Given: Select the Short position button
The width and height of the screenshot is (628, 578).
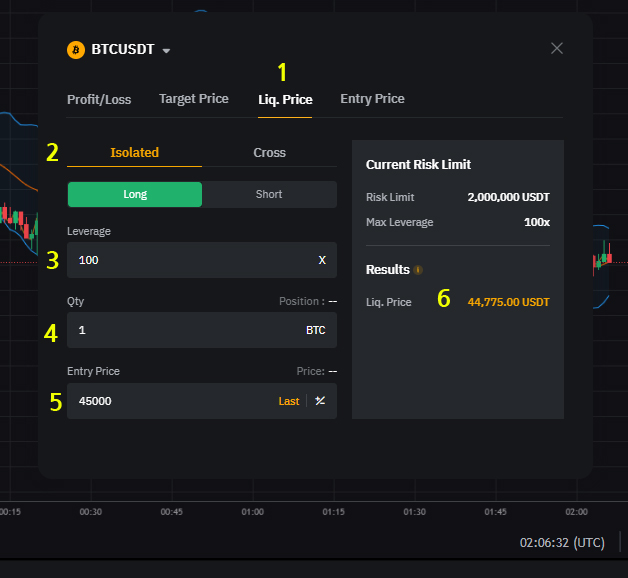Looking at the screenshot, I should 269,194.
